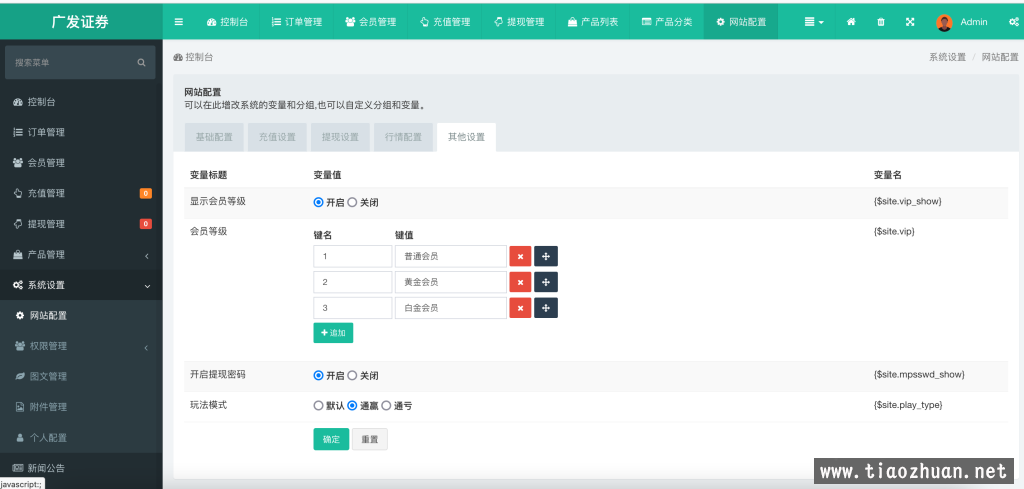
Task: Open 个人配置 in the left sidebar
Action: point(81,437)
